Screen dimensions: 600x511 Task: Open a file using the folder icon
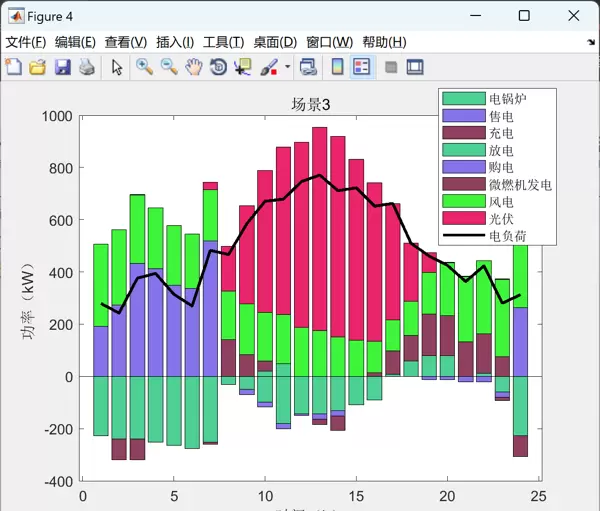click(38, 67)
